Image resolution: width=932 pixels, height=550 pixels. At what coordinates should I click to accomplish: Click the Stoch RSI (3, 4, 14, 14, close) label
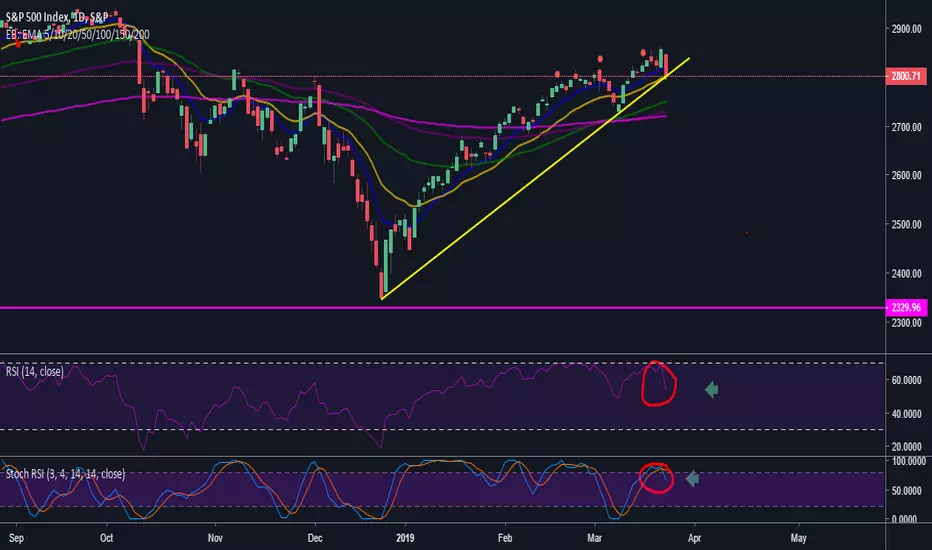(x=65, y=474)
